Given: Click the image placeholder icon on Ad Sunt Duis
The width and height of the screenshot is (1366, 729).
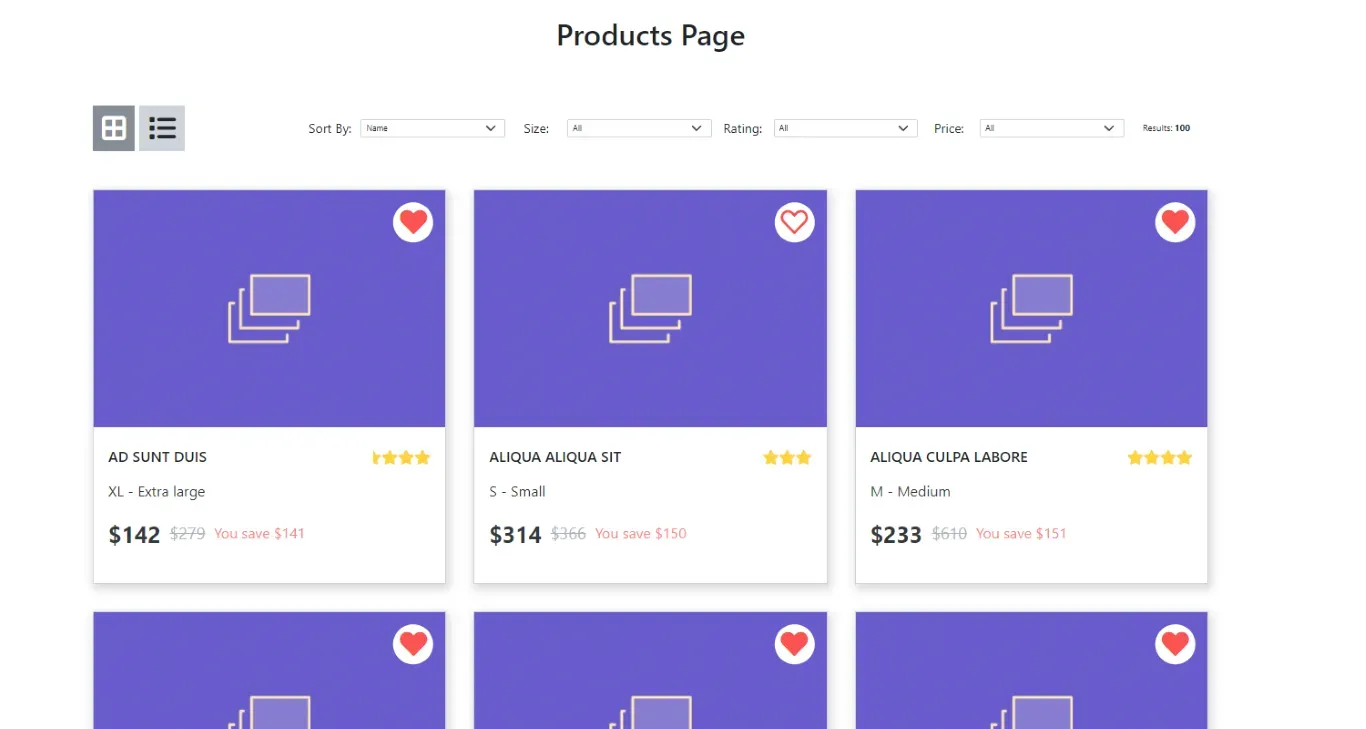Looking at the screenshot, I should pyautogui.click(x=269, y=307).
